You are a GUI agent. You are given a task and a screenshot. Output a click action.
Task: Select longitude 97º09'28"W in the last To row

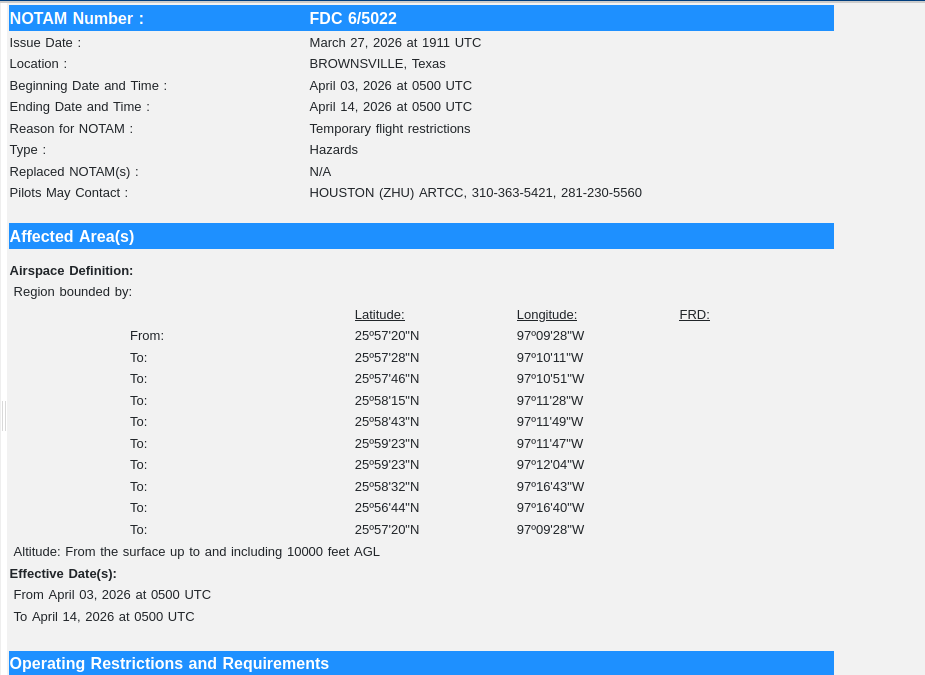click(550, 530)
